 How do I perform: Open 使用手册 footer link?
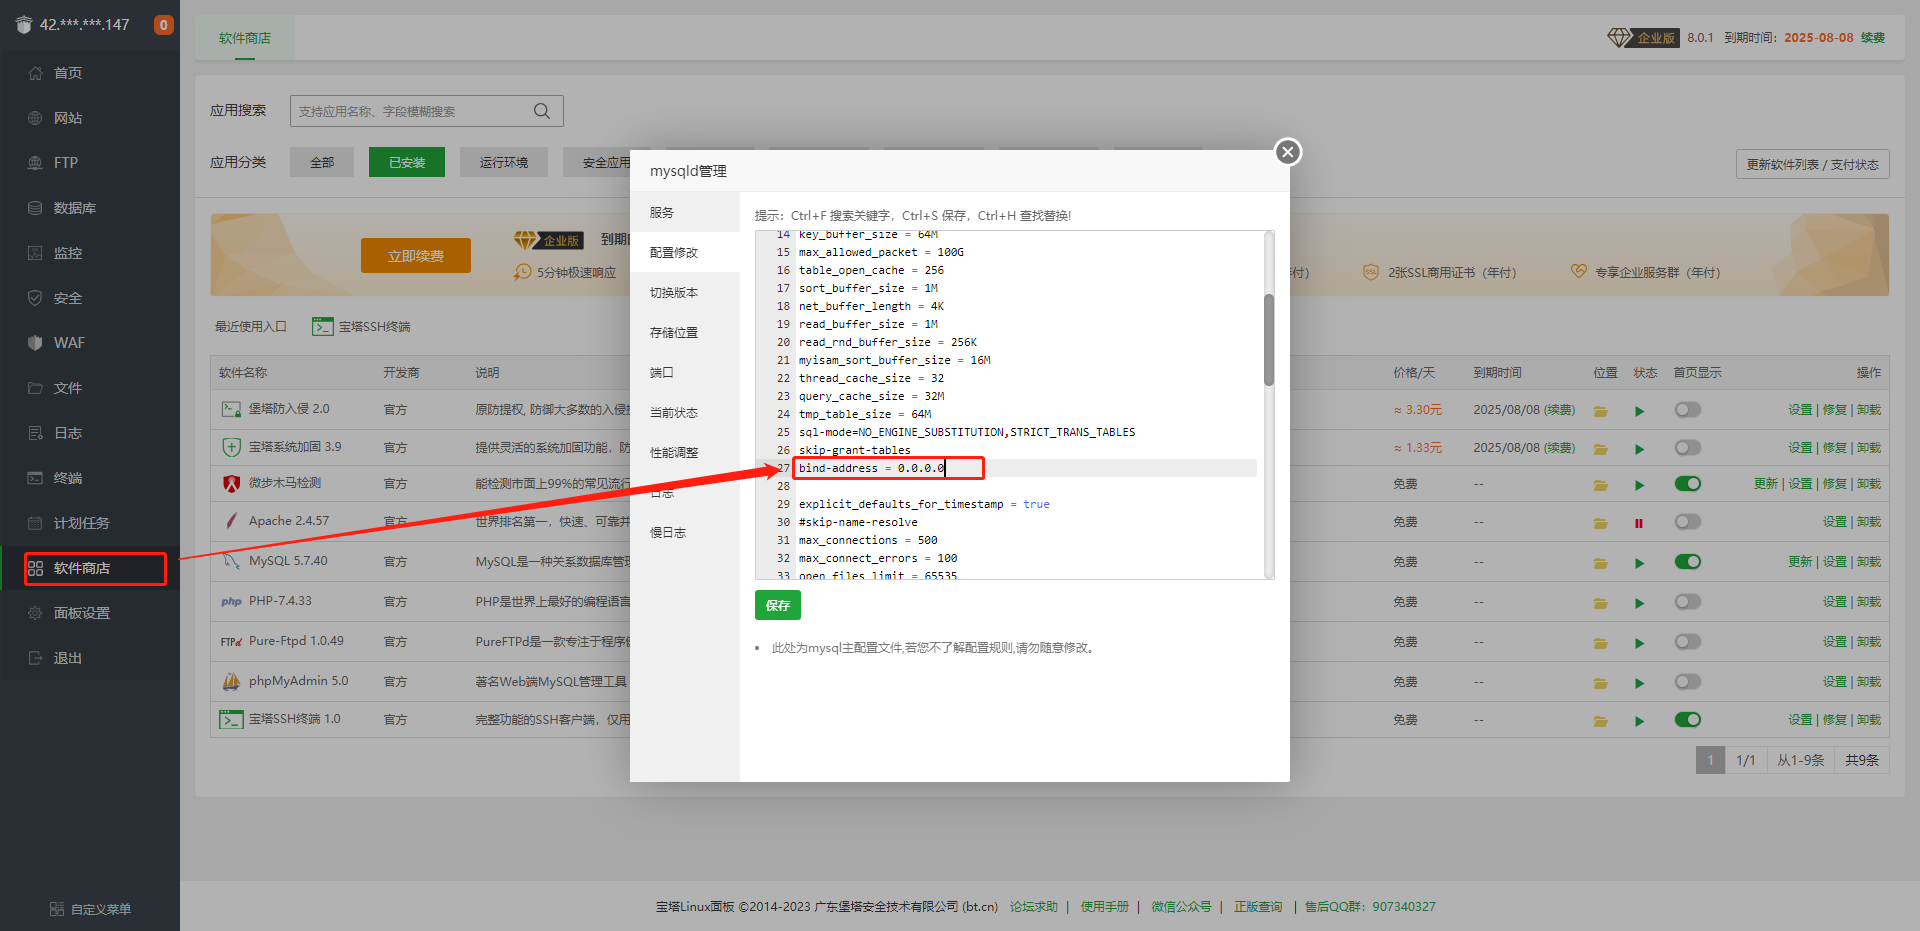pos(1104,907)
